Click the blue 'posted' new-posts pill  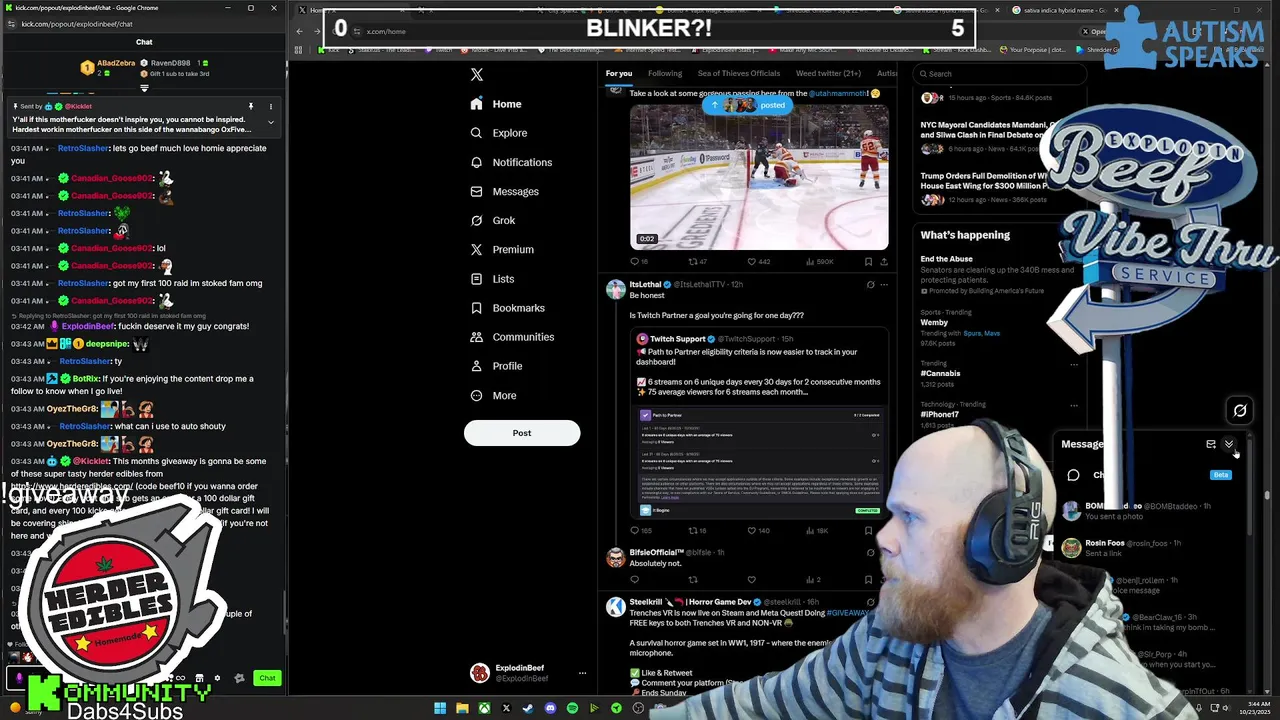click(x=746, y=105)
